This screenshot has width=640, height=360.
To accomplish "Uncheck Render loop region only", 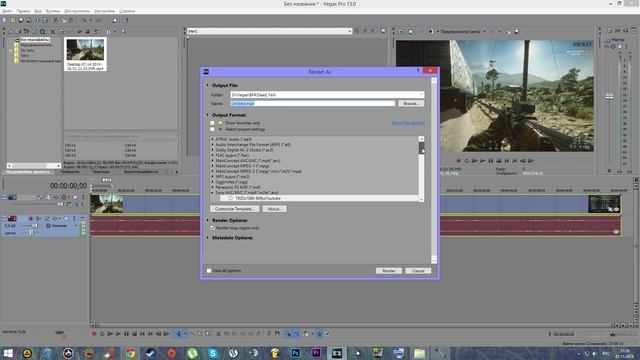I will pos(212,228).
